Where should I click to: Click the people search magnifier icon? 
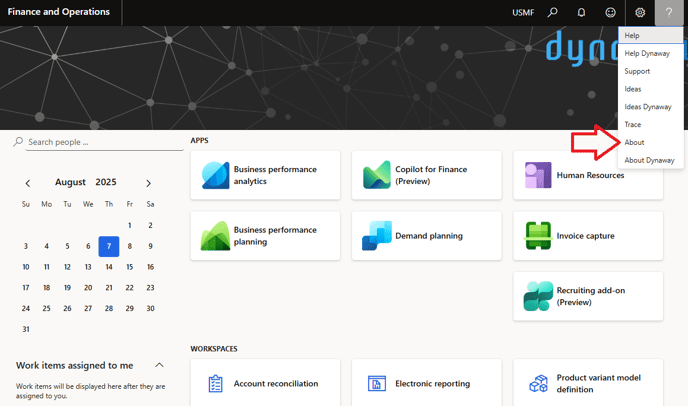[18, 142]
